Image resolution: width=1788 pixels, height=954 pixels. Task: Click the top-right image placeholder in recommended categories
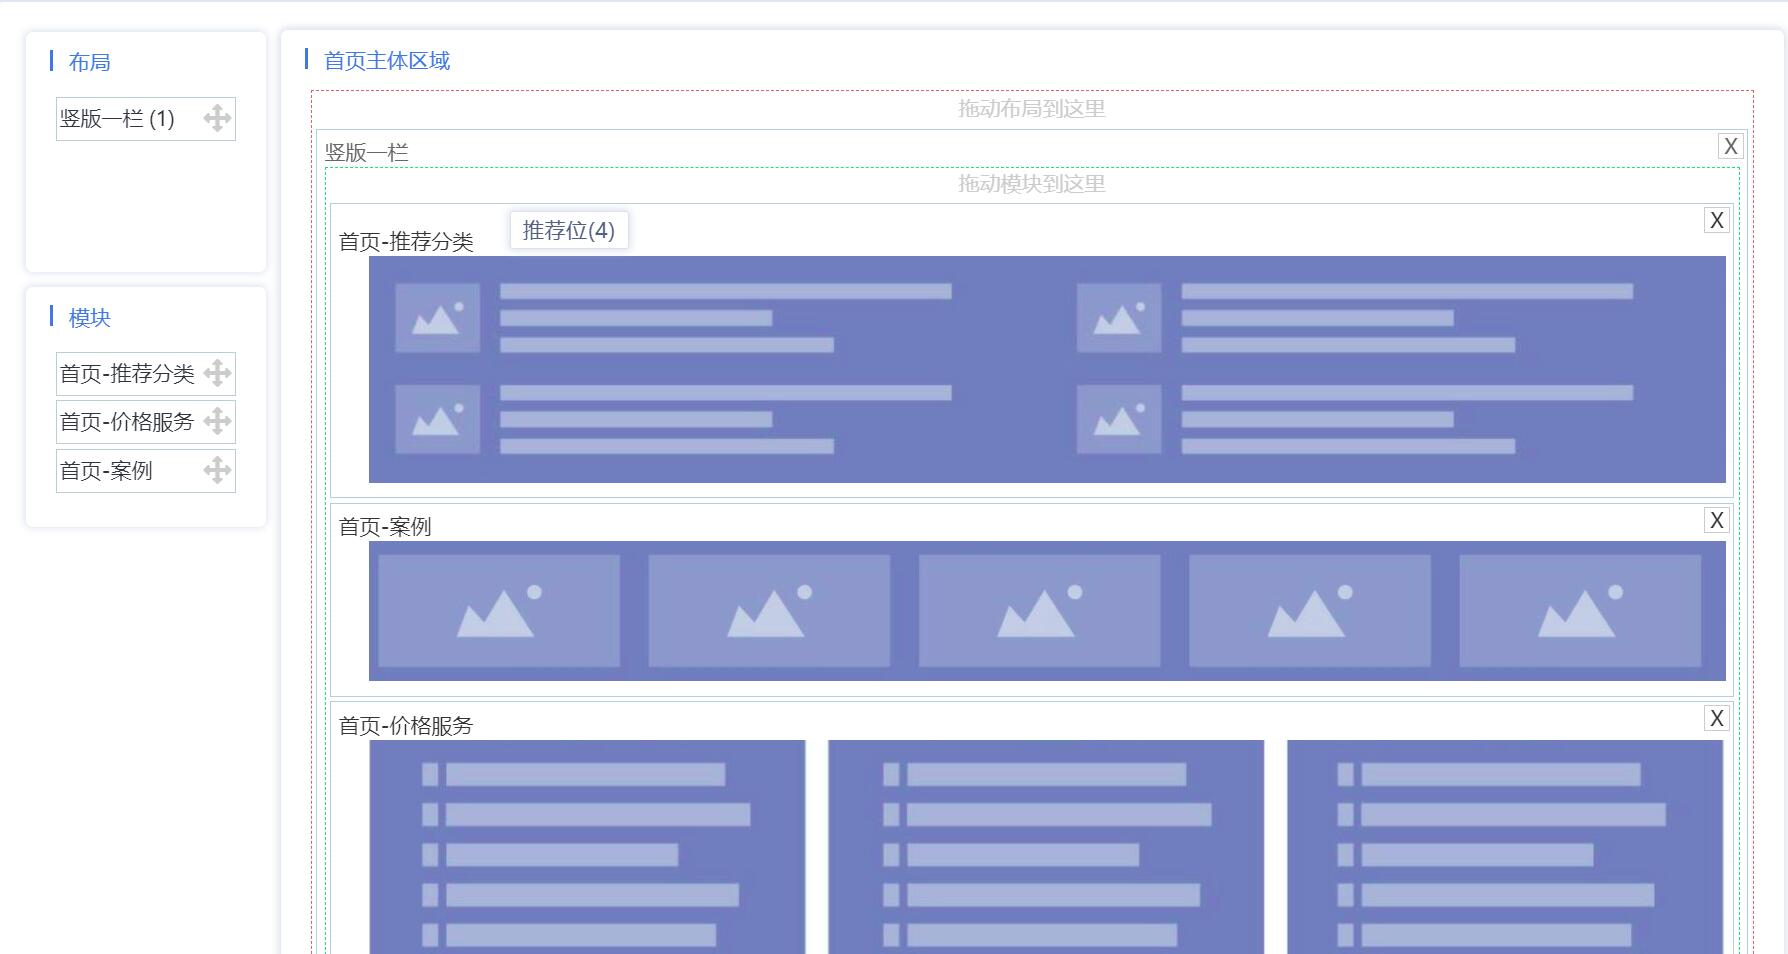click(x=1119, y=318)
